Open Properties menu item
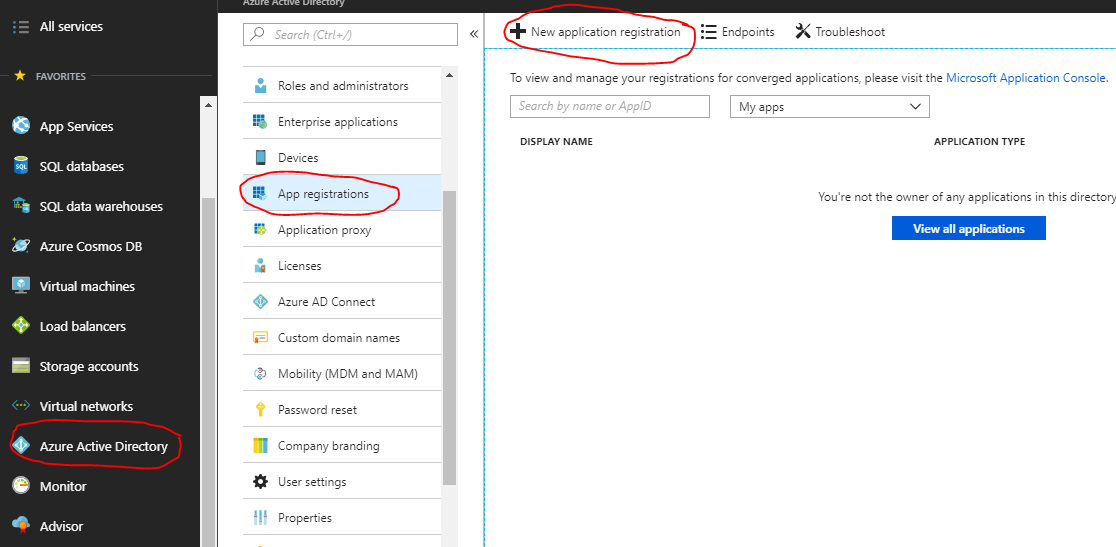 pyautogui.click(x=342, y=518)
